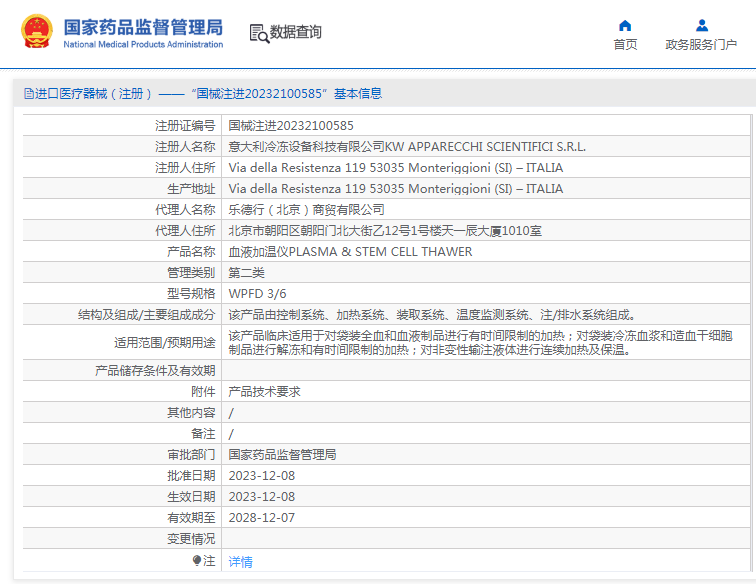Click 血液加温仪PLASMA & STEM CELL THAWER
This screenshot has width=756, height=584.
tap(350, 252)
